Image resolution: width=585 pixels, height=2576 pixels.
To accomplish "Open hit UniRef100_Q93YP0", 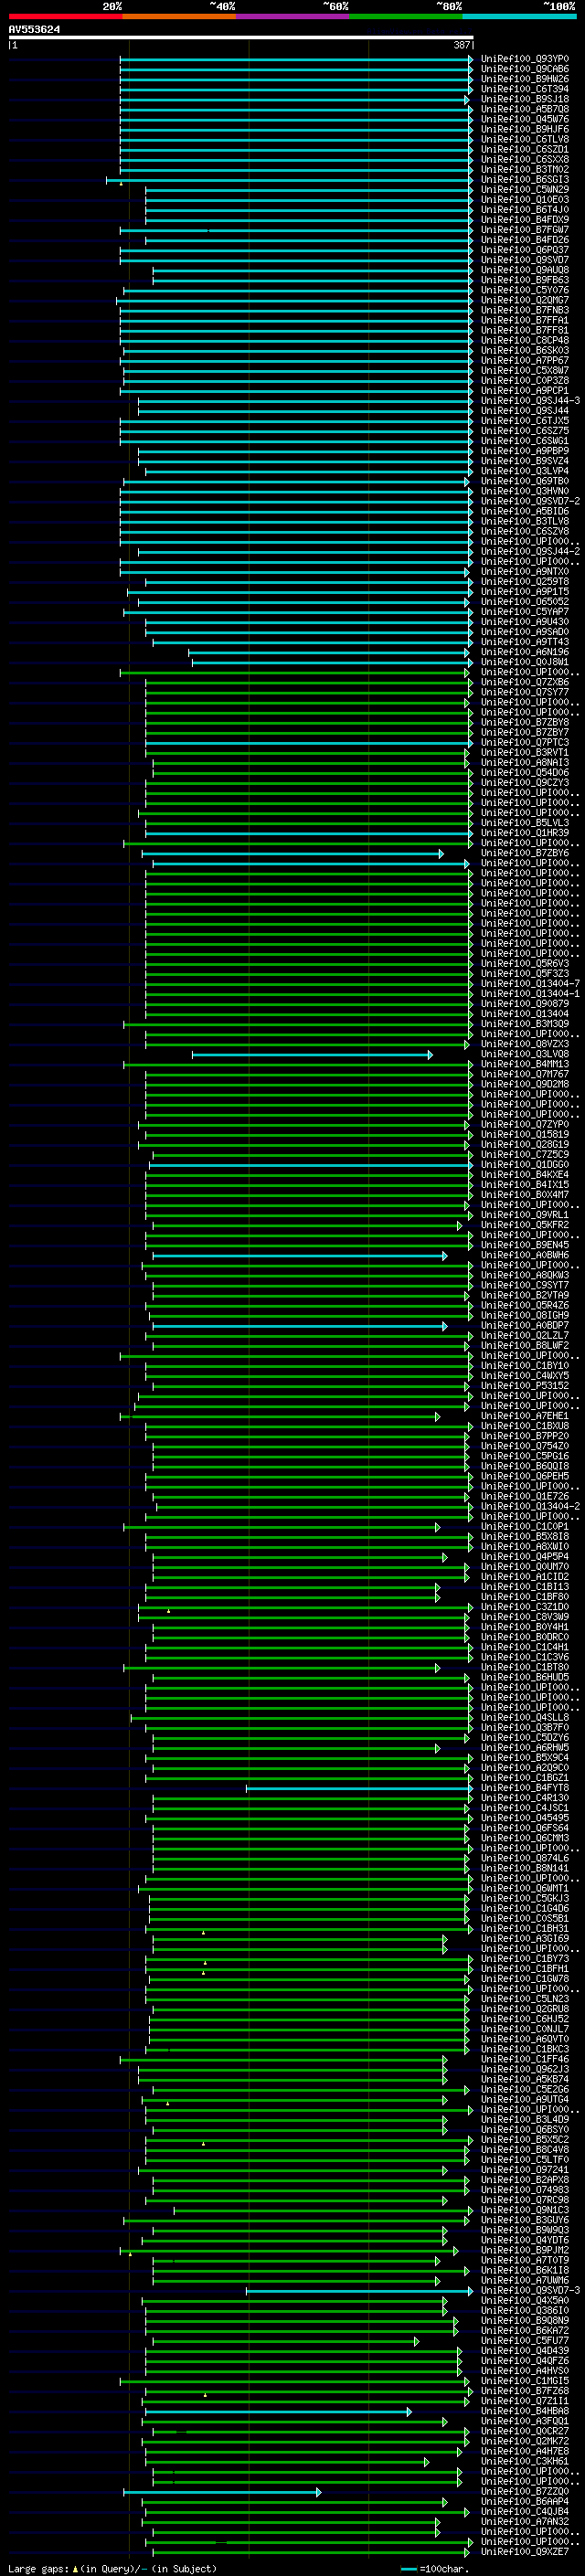I will point(524,59).
